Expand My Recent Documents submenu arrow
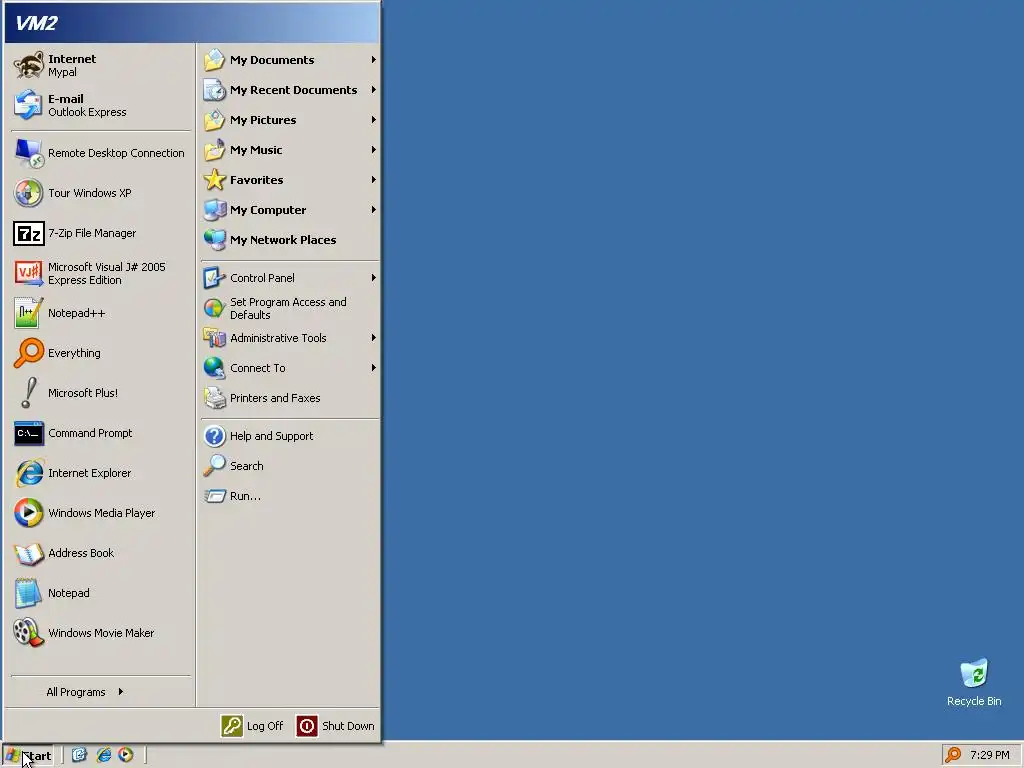This screenshot has height=768, width=1024. click(374, 90)
